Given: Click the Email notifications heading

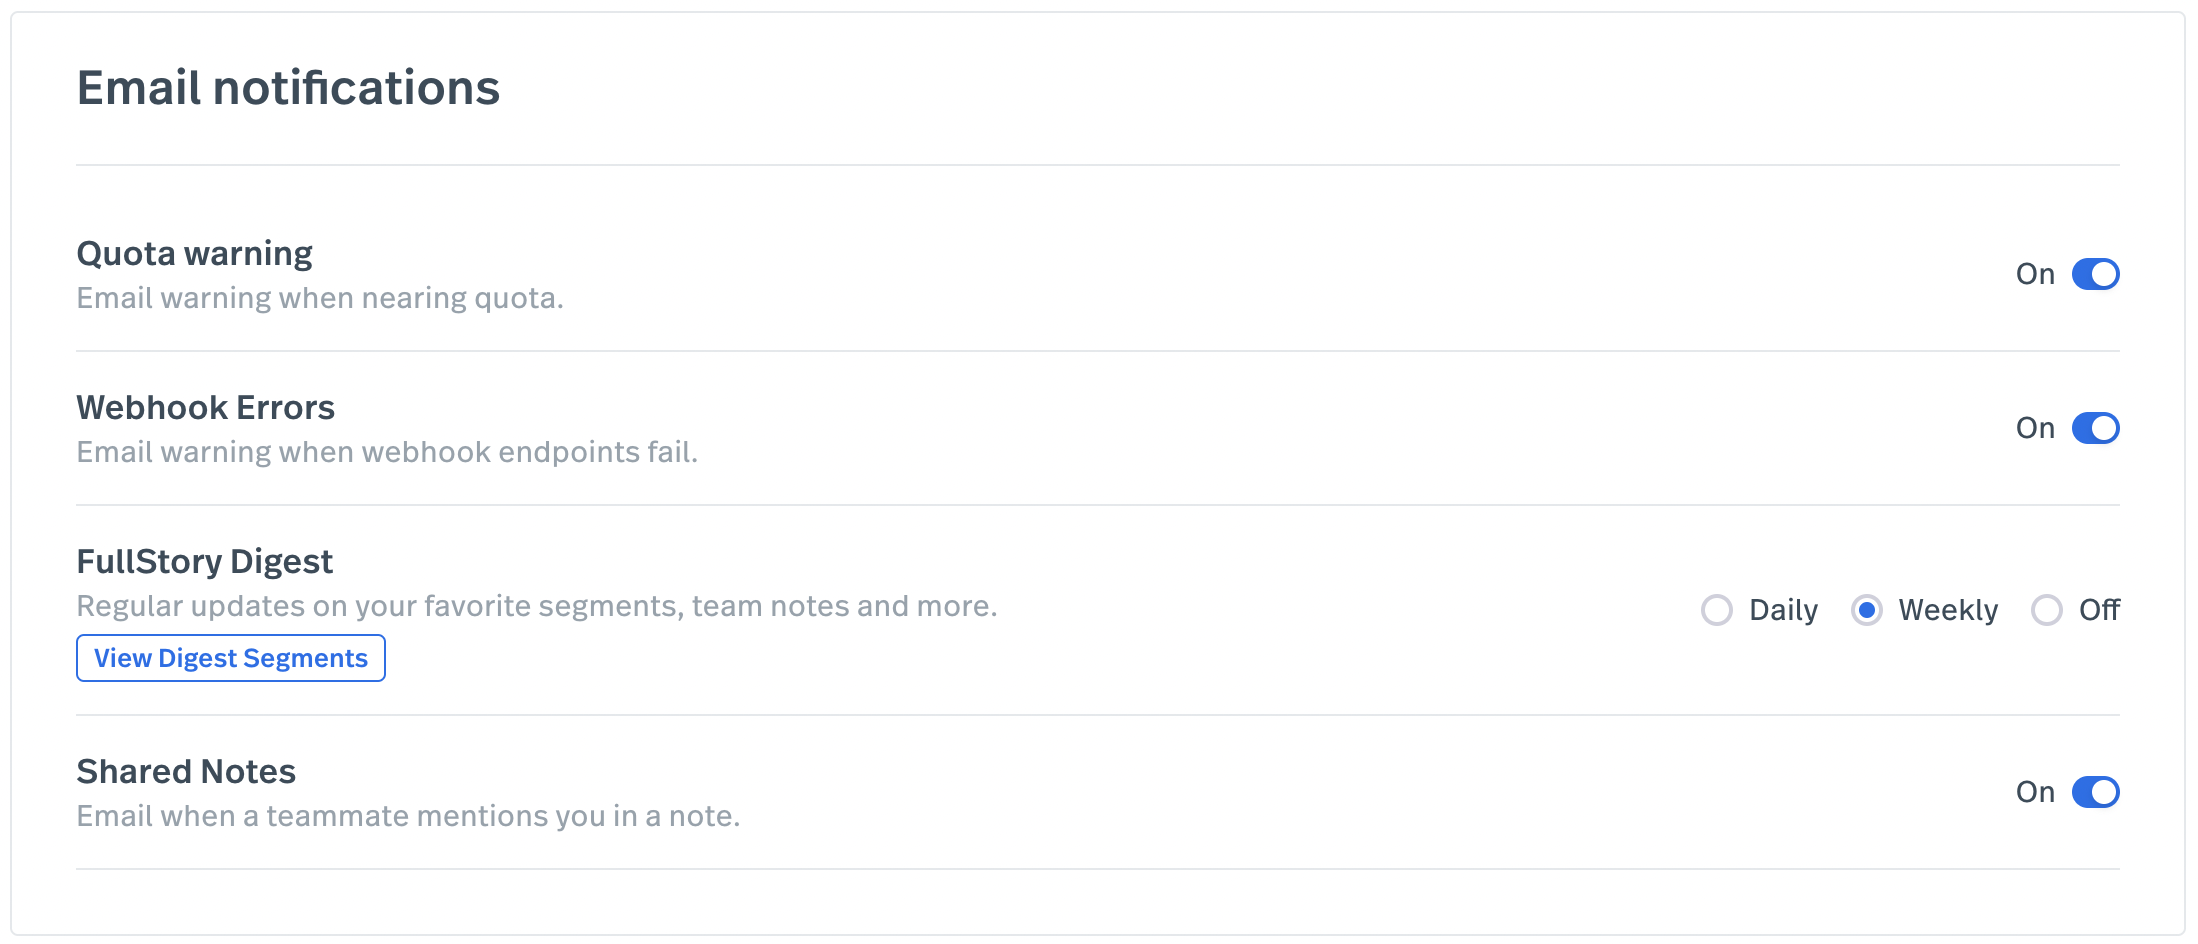Looking at the screenshot, I should pyautogui.click(x=289, y=88).
